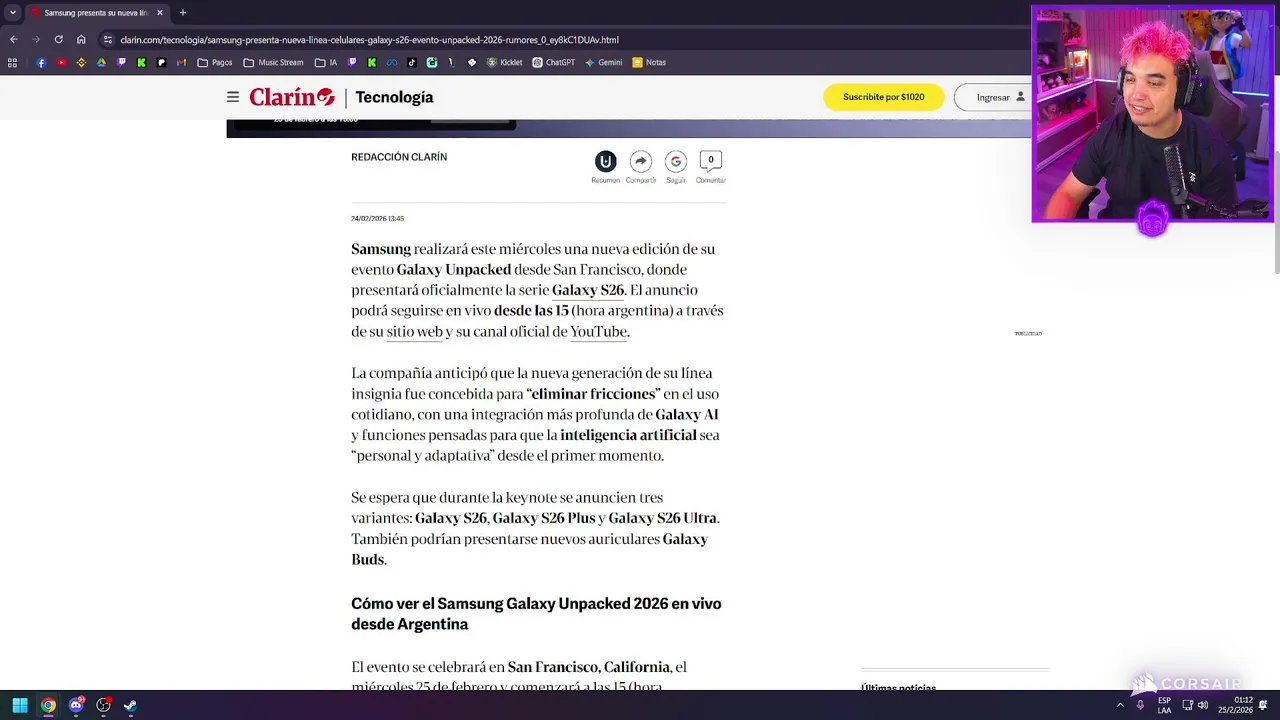The image size is (1280, 720).
Task: Follow the sitio web link
Action: tap(414, 332)
